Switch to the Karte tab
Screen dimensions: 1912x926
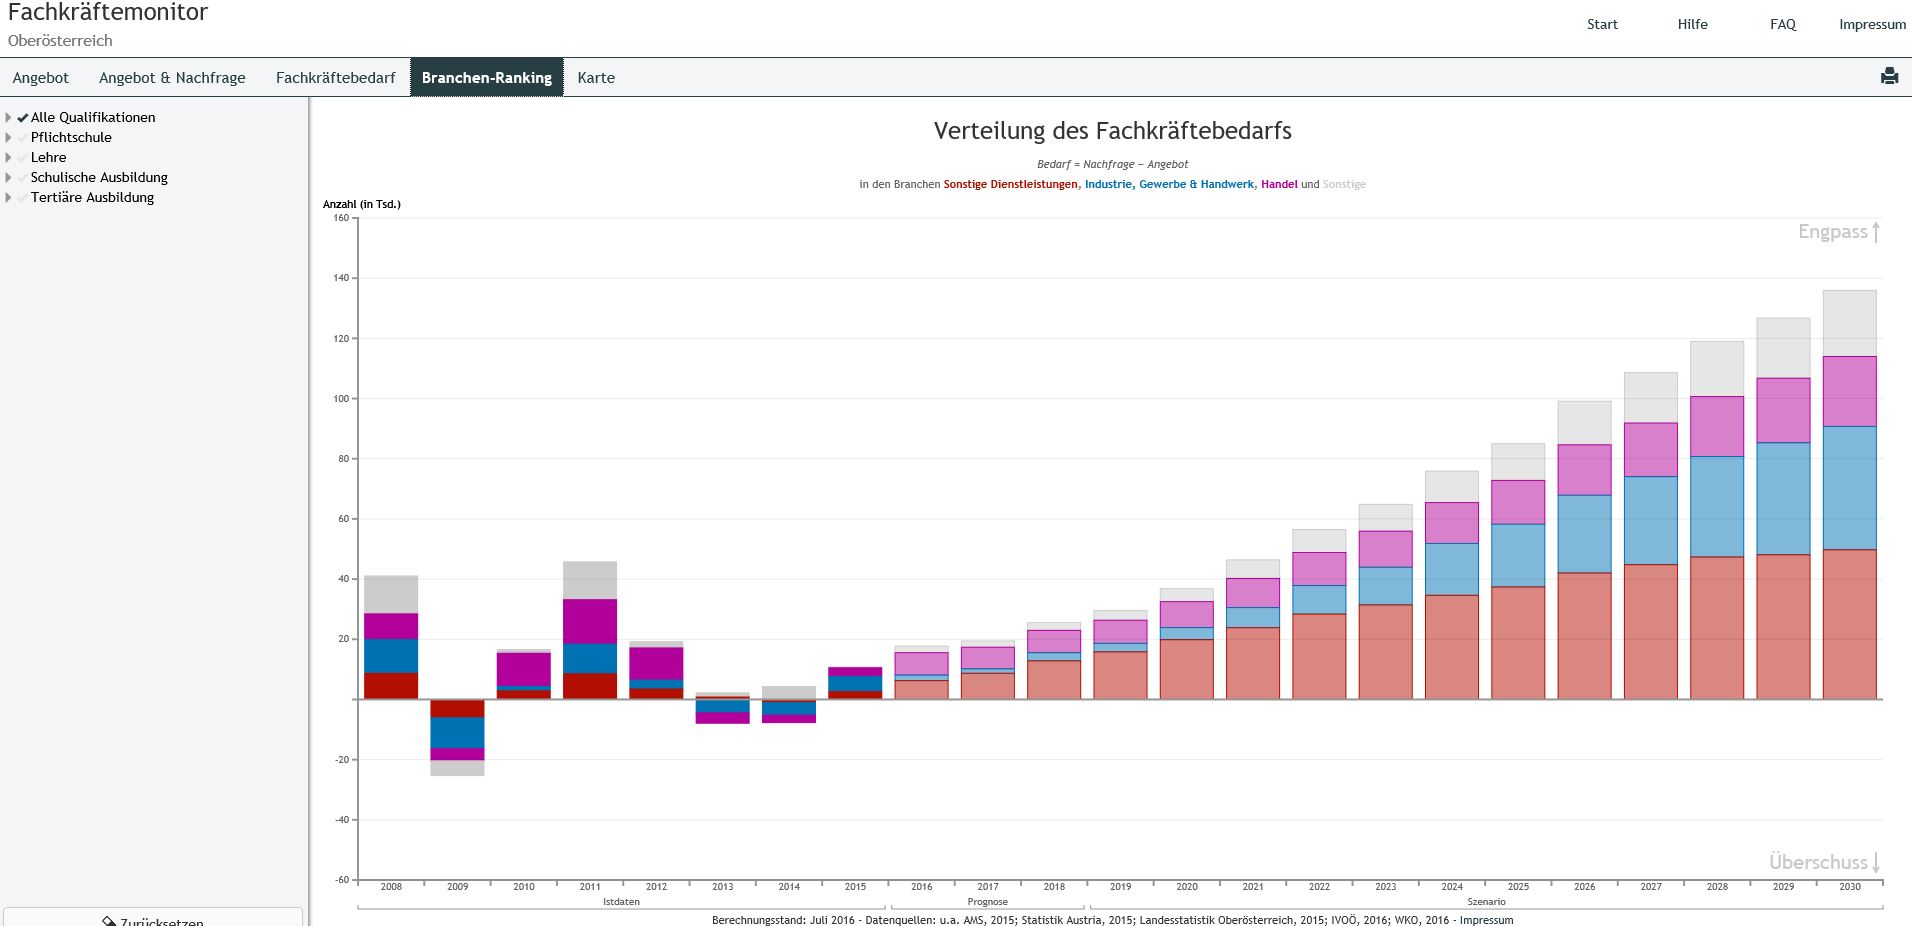(596, 78)
